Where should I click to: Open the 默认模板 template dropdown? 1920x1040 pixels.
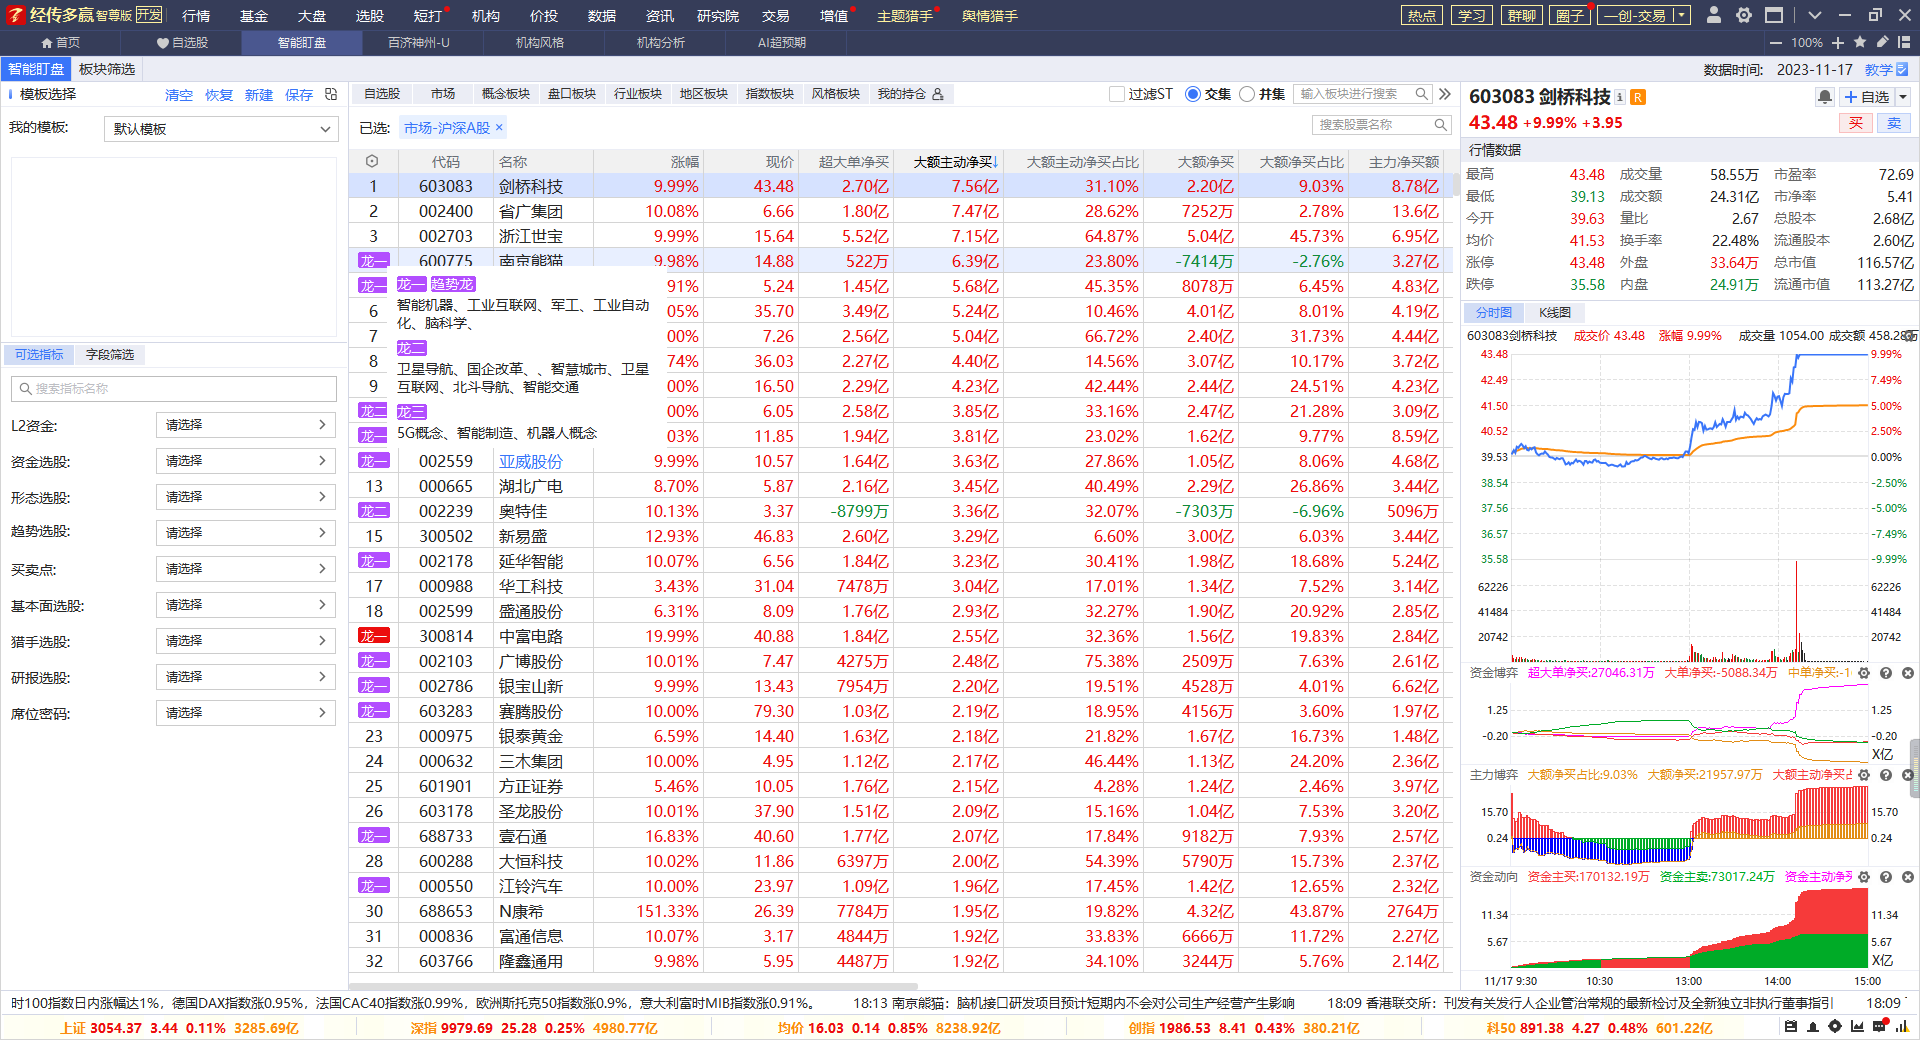point(221,129)
